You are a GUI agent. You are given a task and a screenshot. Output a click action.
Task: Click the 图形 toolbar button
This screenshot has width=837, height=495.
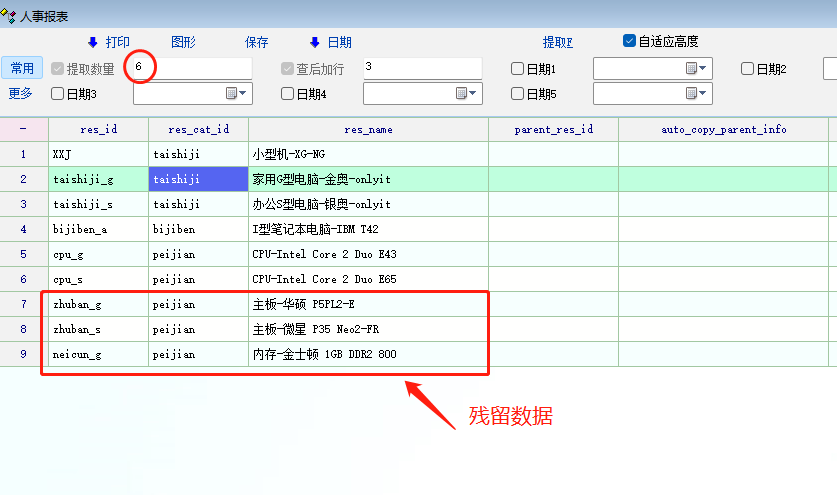tap(183, 42)
